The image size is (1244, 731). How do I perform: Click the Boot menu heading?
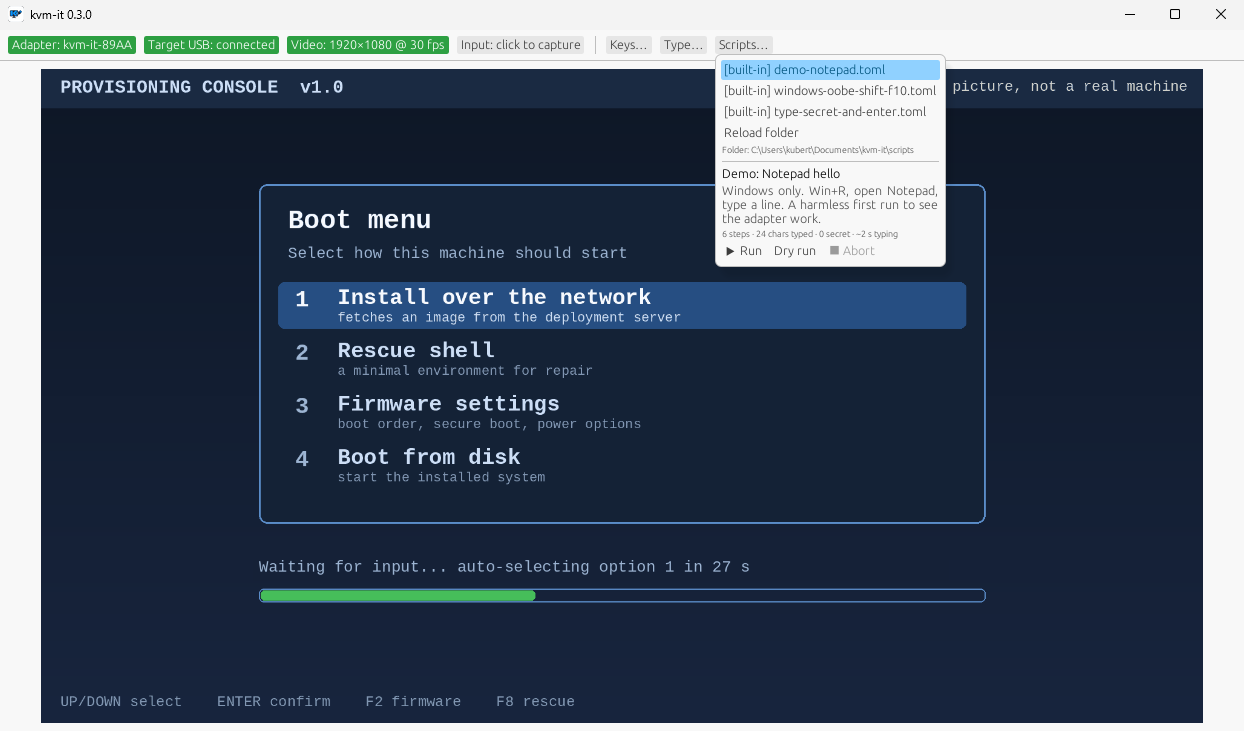(360, 220)
